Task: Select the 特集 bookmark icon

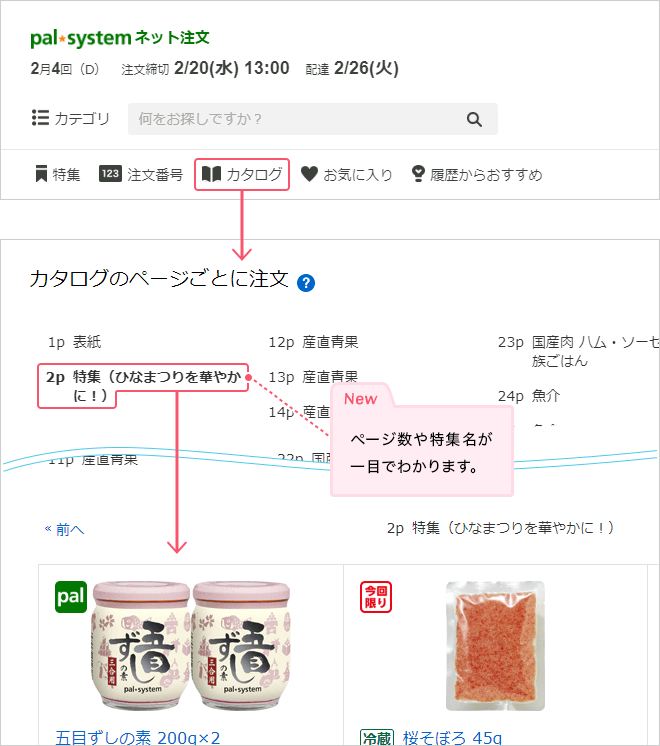Action: pos(41,174)
